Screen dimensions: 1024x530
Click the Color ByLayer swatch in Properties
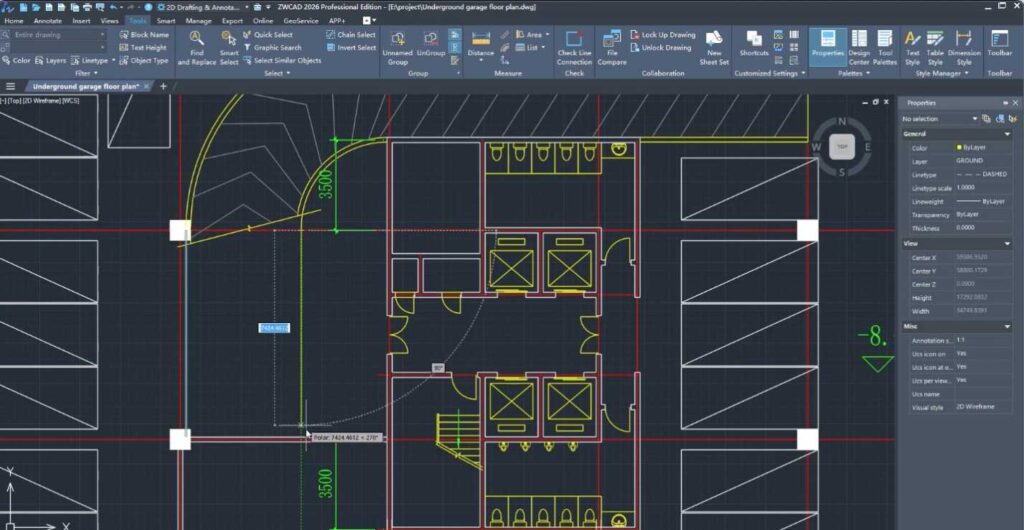point(959,148)
